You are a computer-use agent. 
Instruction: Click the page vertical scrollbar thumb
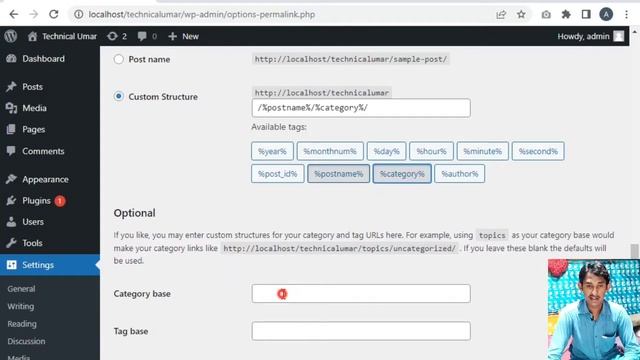coord(634,251)
